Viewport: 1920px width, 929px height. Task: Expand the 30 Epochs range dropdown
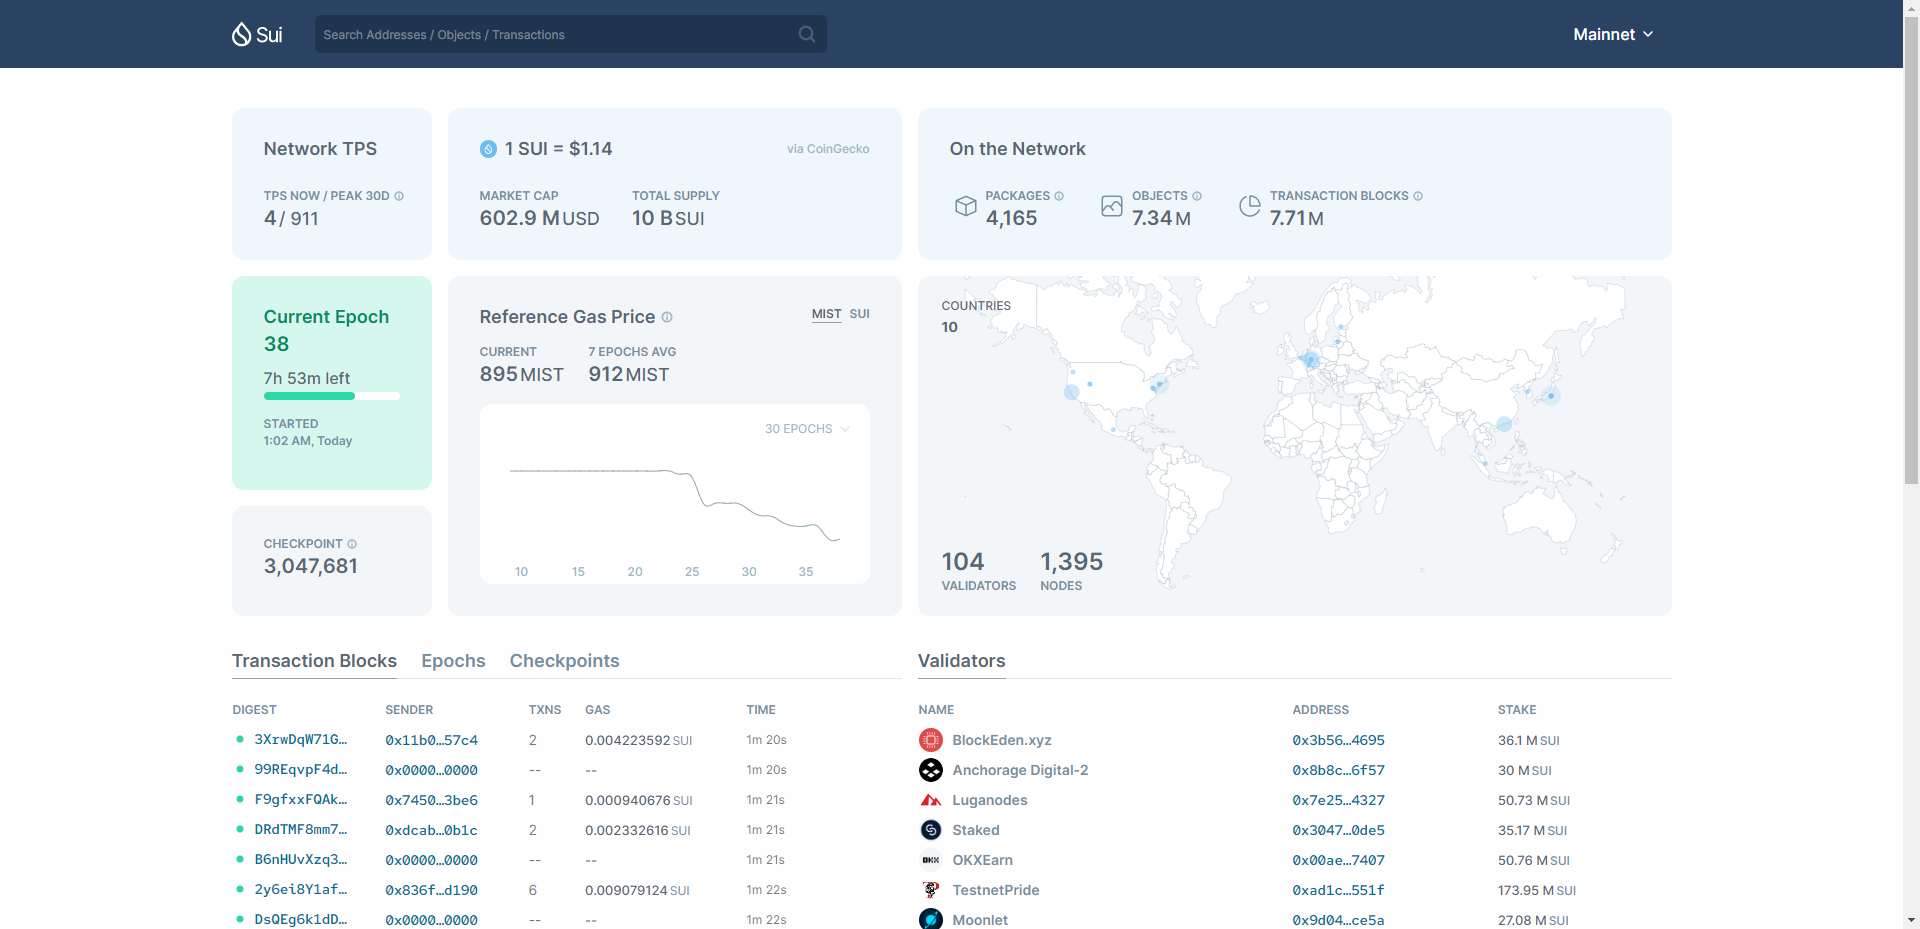807,429
